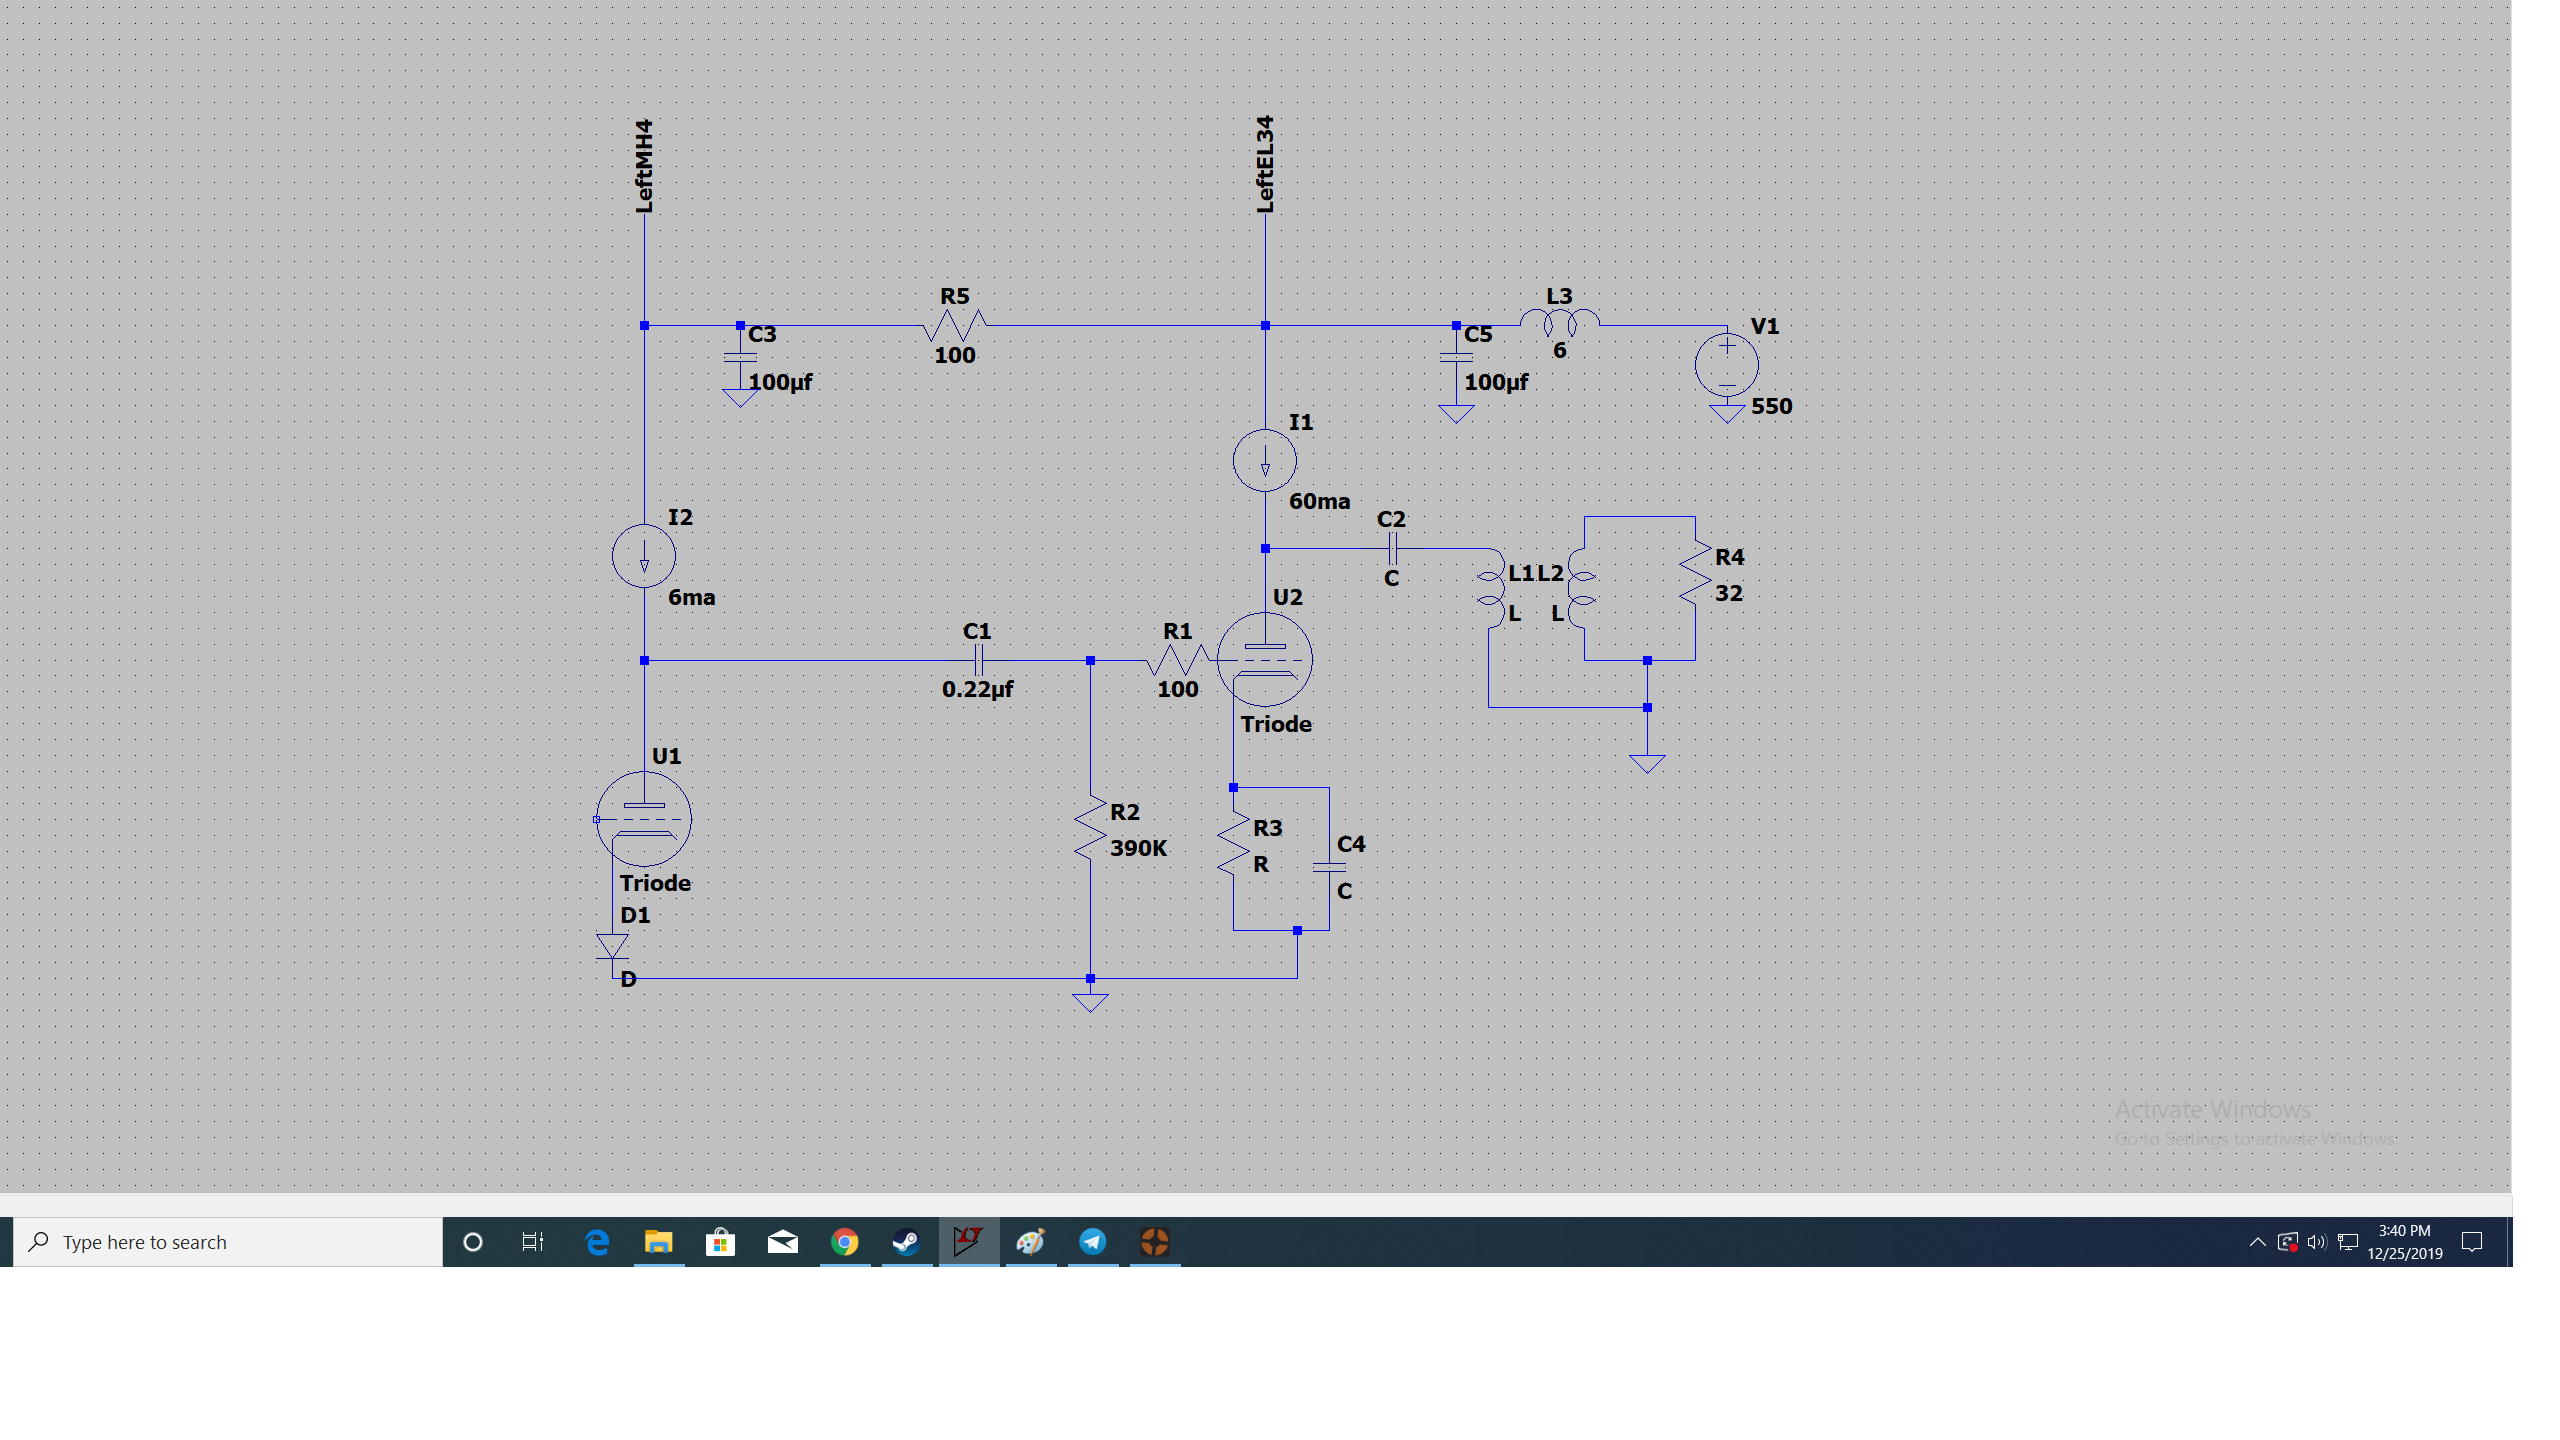2560x1440 pixels.
Task: Open Task View in taskbar
Action: (x=533, y=1242)
